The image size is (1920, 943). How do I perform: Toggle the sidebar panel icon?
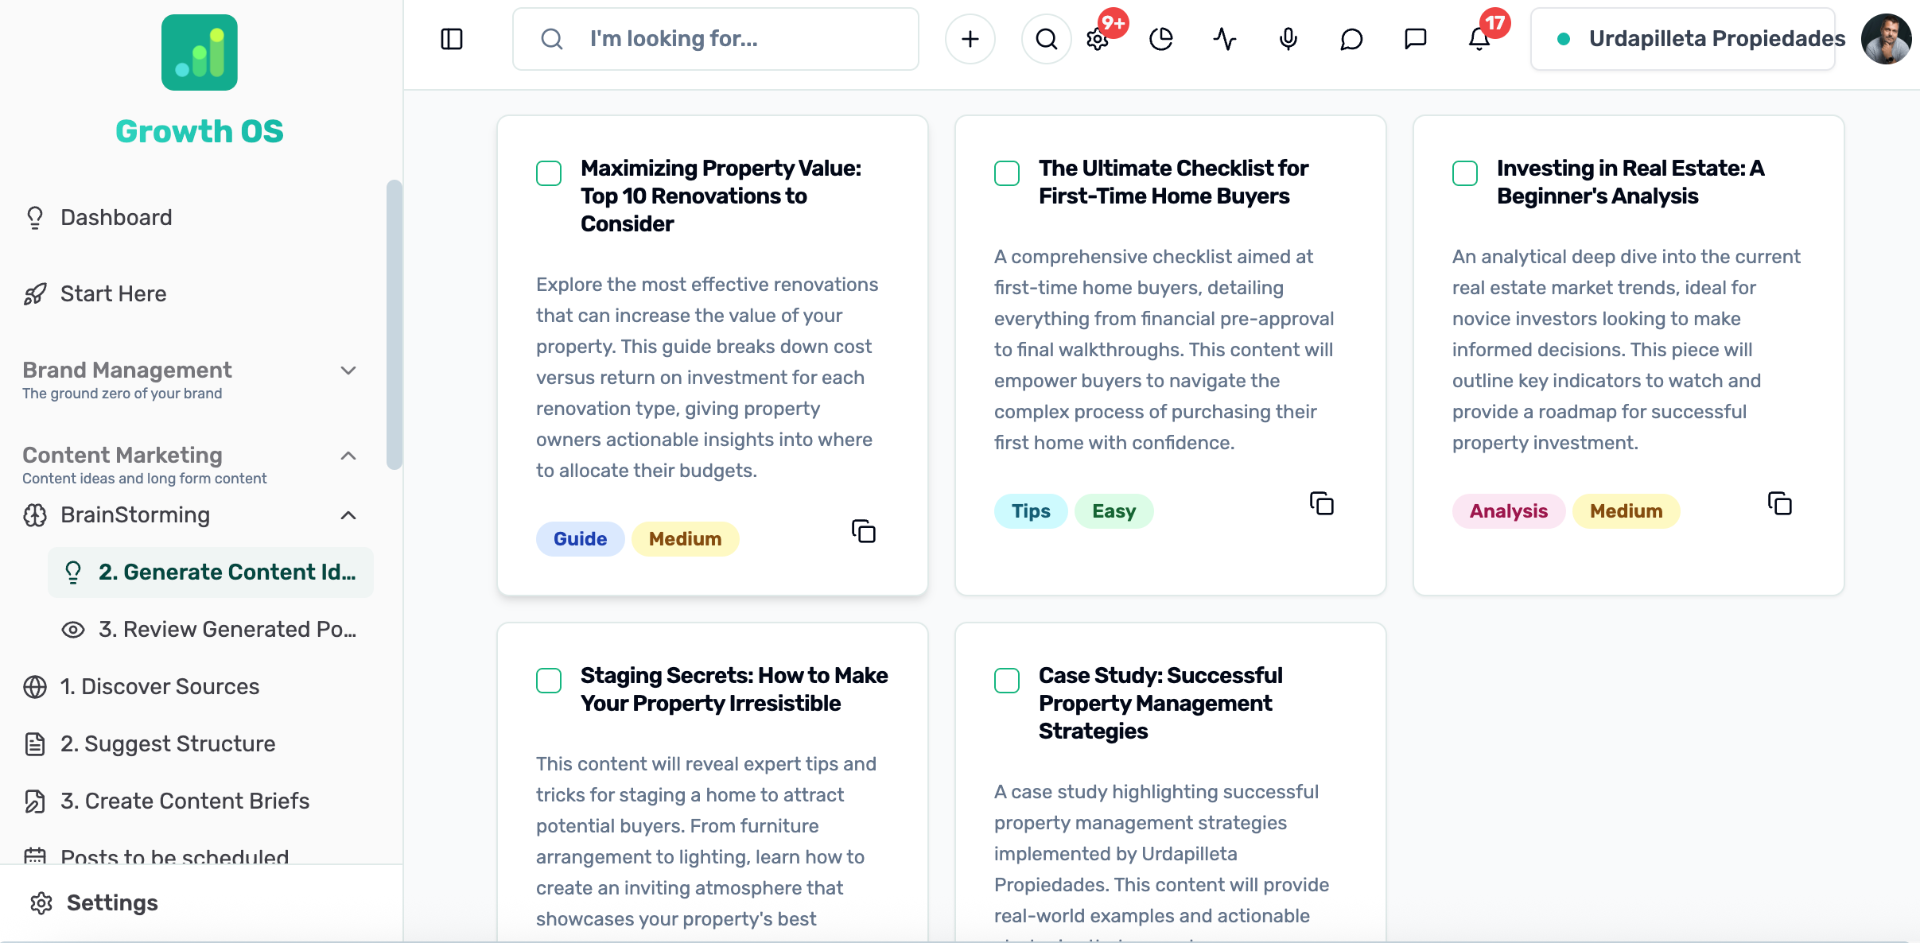[452, 39]
